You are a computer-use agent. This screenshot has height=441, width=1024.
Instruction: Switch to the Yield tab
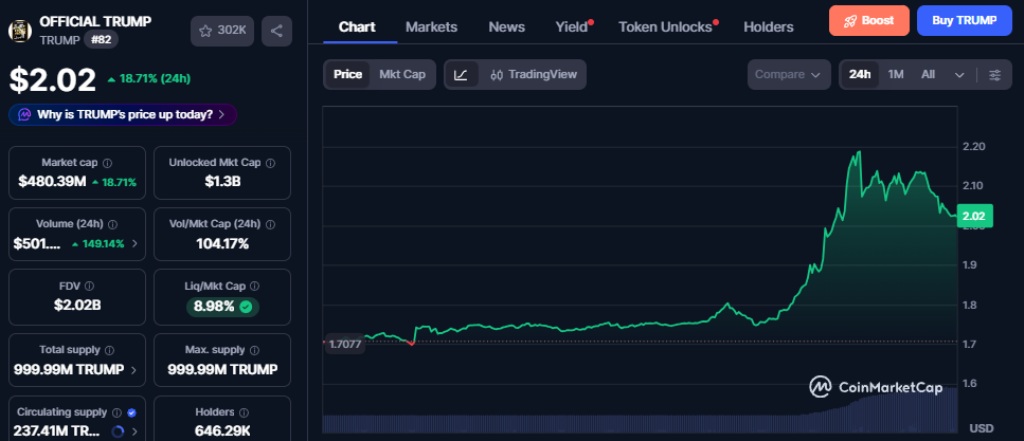coord(571,27)
